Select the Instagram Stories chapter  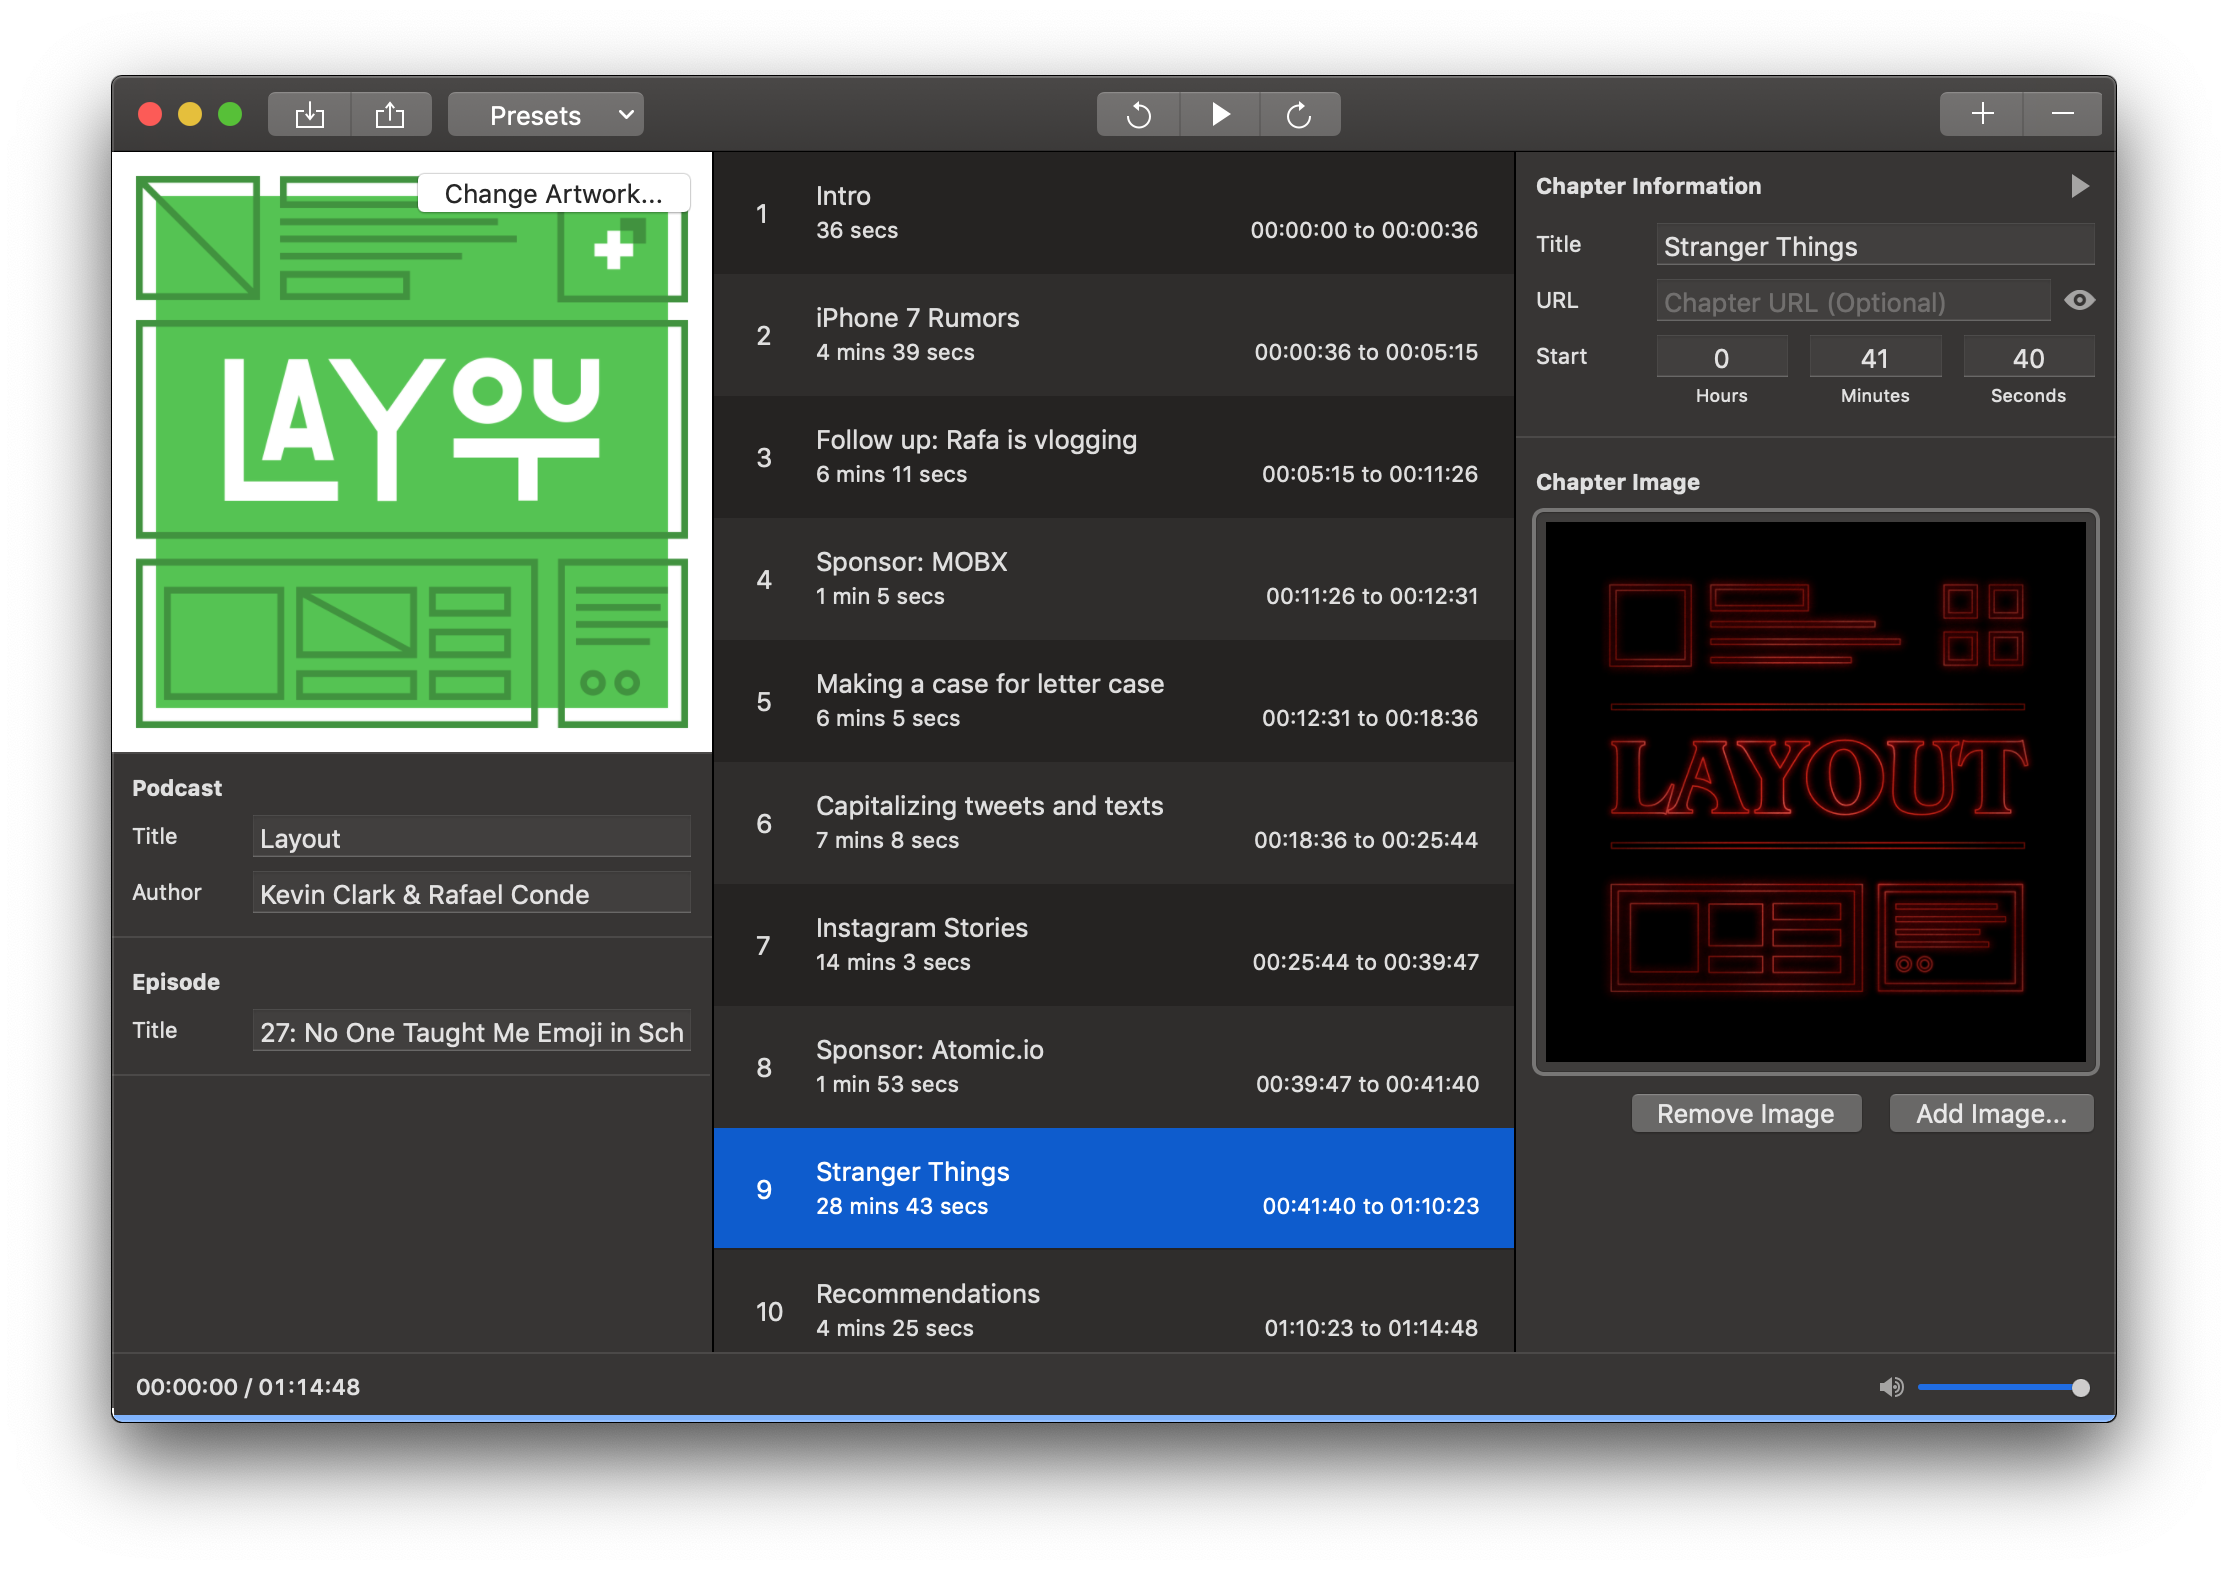tap(1114, 944)
